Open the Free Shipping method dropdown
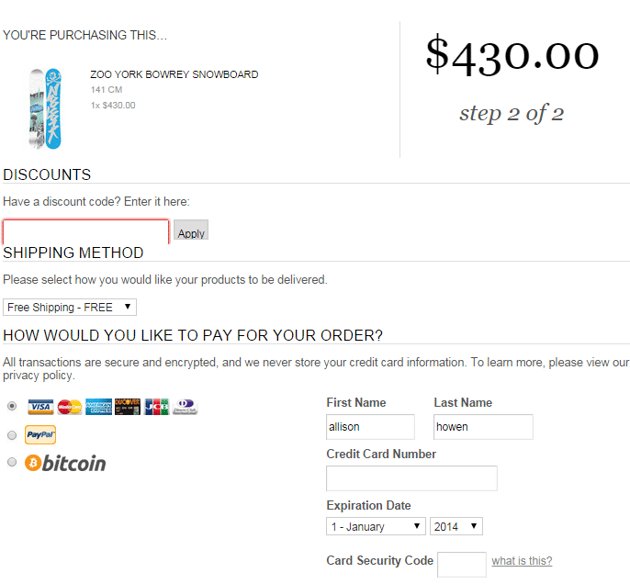This screenshot has height=584, width=630. 70,307
